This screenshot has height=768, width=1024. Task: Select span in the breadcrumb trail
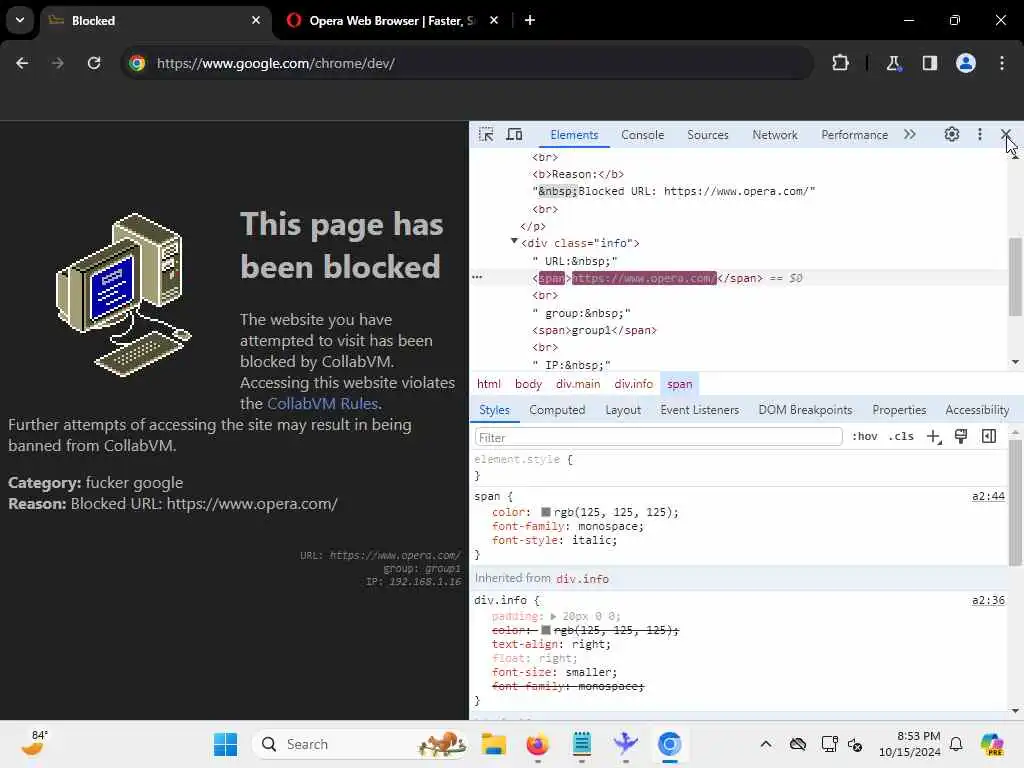click(679, 384)
